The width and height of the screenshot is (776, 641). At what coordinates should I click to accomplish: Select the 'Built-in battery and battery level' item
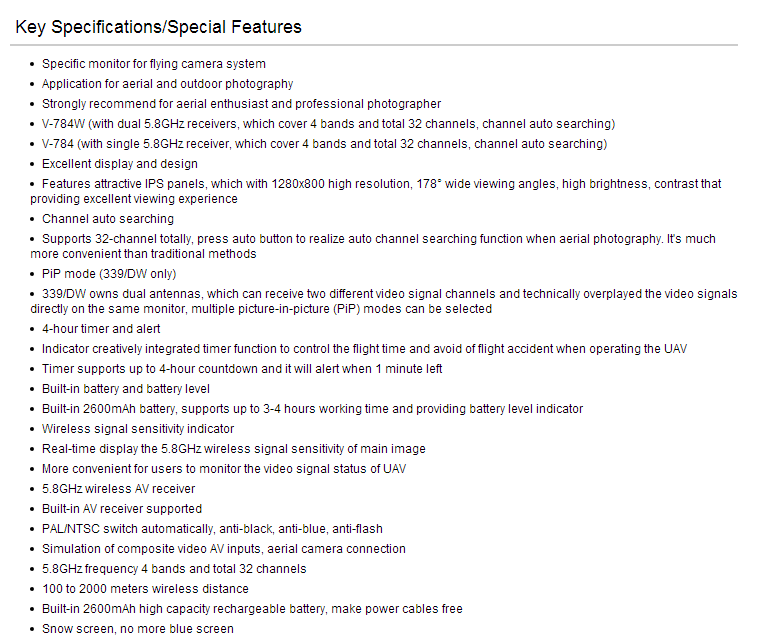[126, 389]
